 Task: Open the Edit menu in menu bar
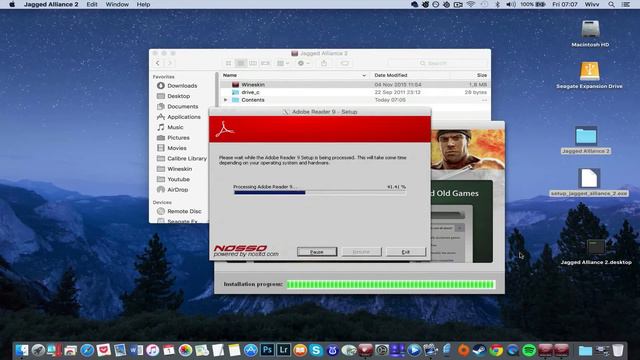tap(92, 4)
